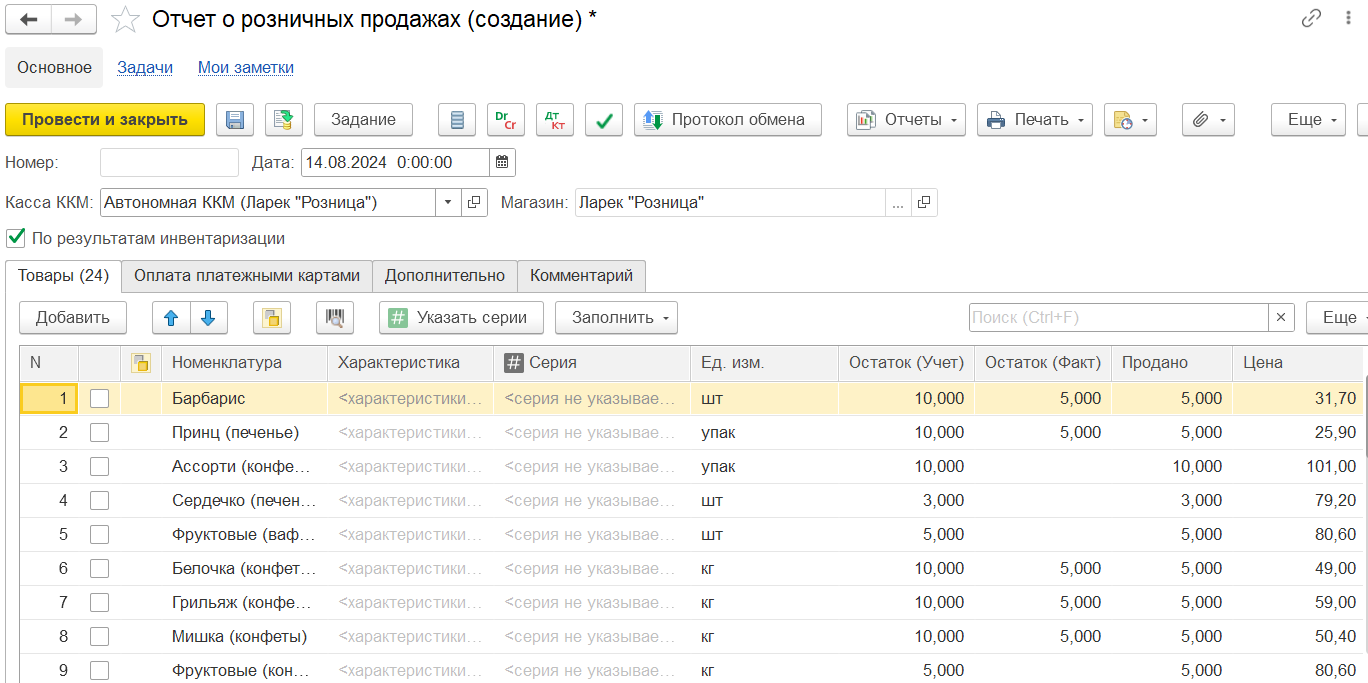Go forward with the right arrow button
This screenshot has width=1368, height=683.
[74, 19]
